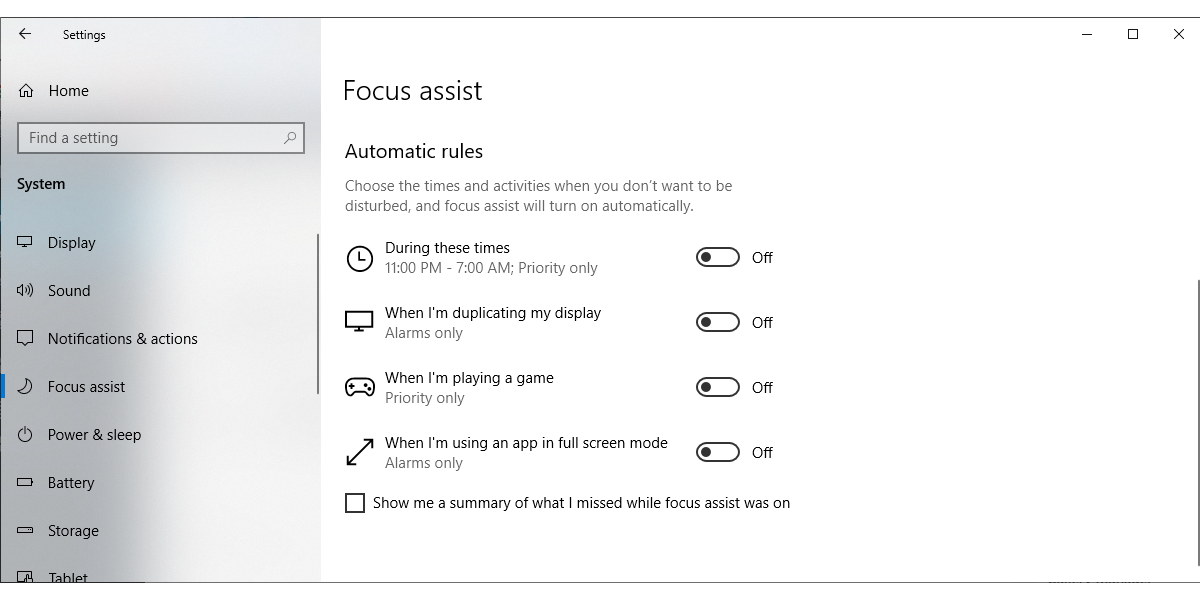Click the search magnifier icon
The height and width of the screenshot is (600, 1200).
tap(290, 138)
